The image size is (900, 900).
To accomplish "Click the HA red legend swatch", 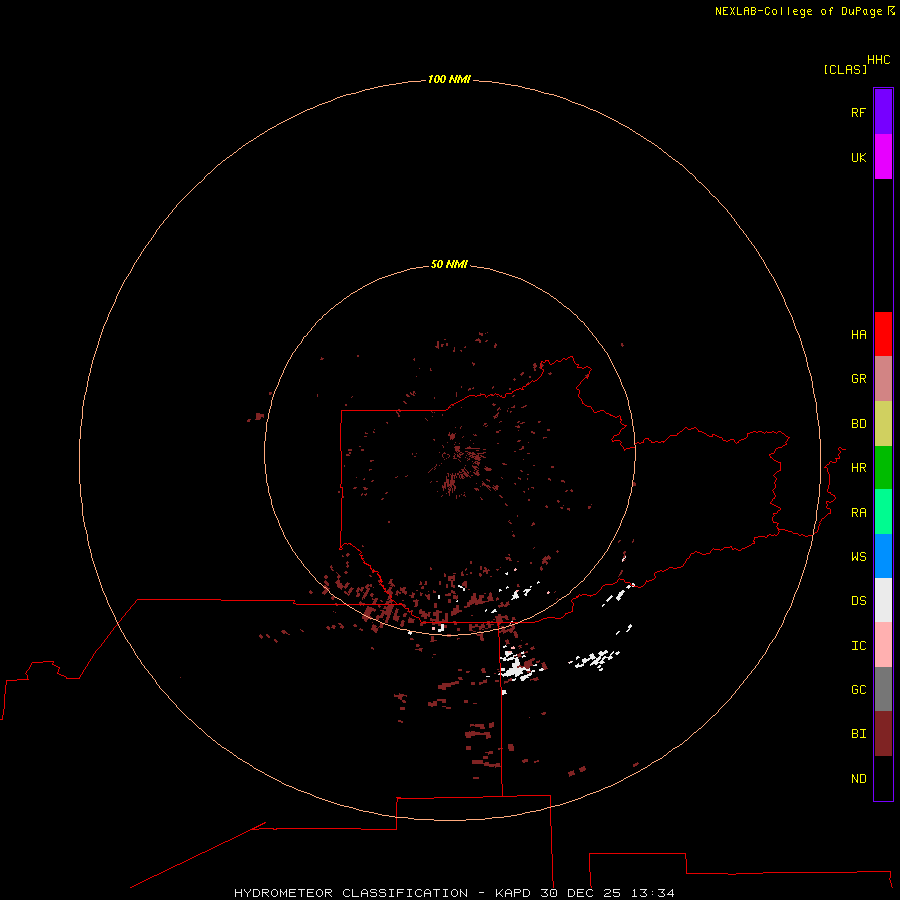I will pyautogui.click(x=883, y=334).
